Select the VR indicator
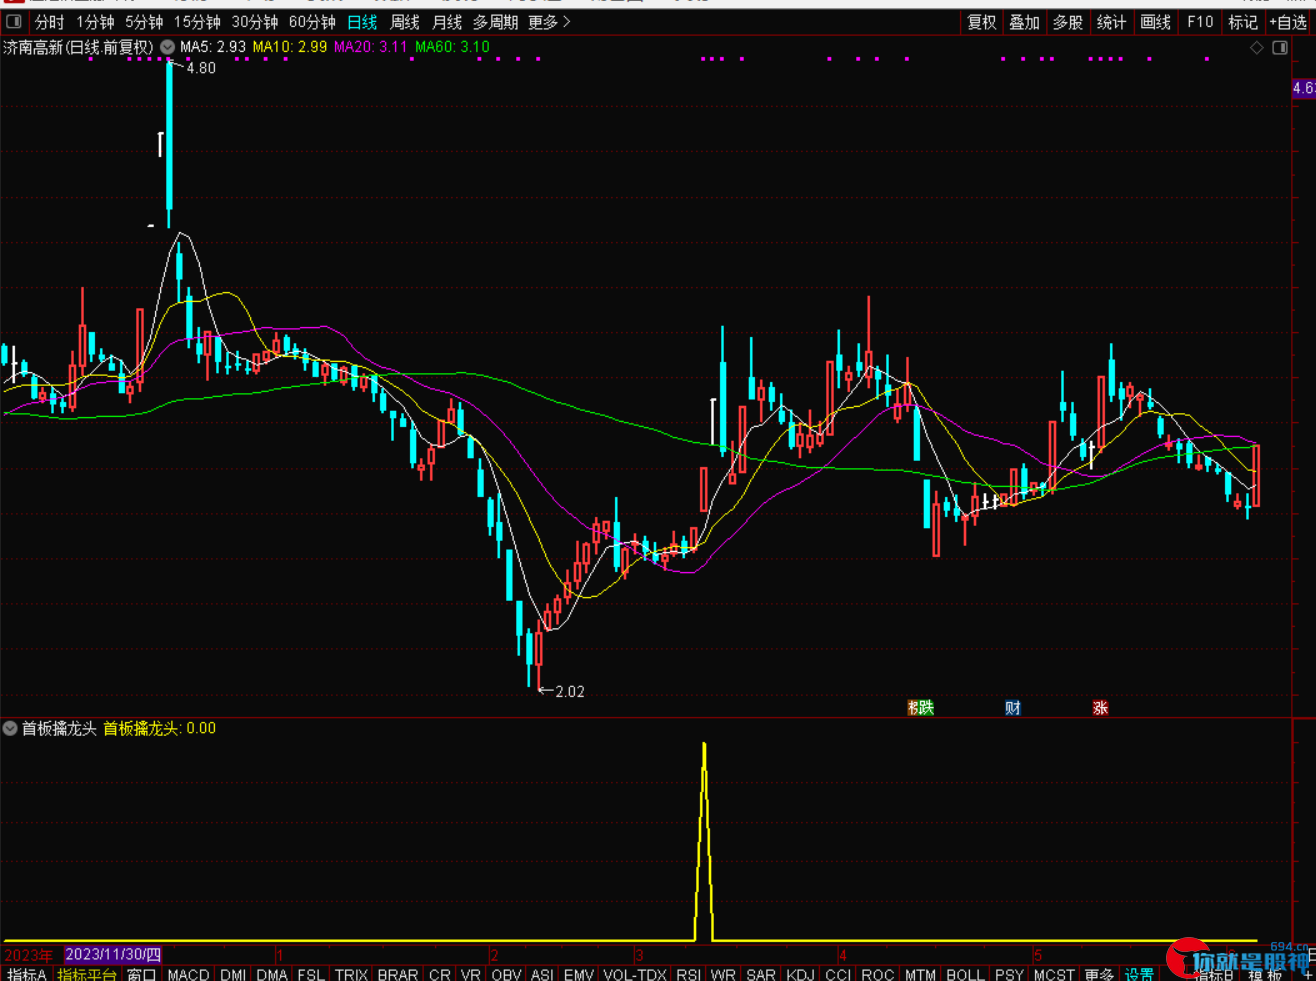The height and width of the screenshot is (981, 1316). (471, 974)
